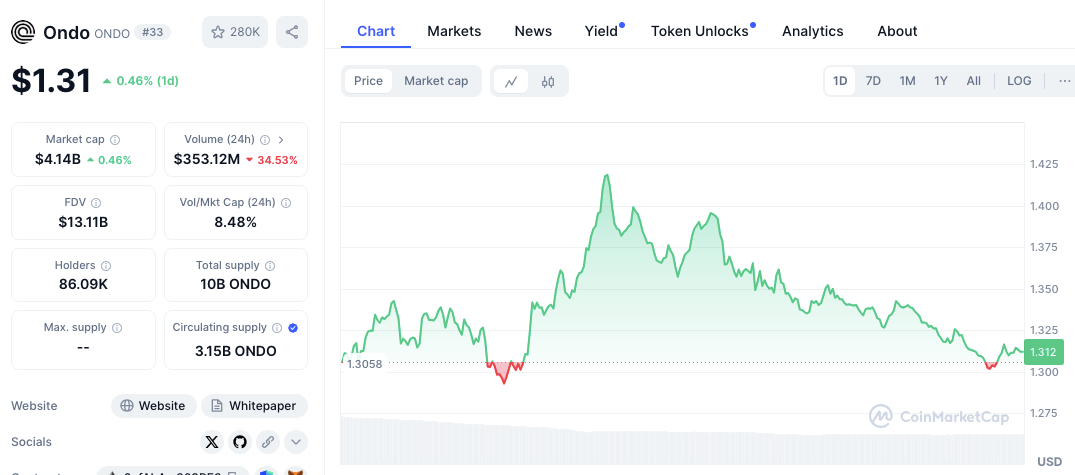The image size is (1075, 475).
Task: Click the $4.14B market cap value
Action: [58, 160]
